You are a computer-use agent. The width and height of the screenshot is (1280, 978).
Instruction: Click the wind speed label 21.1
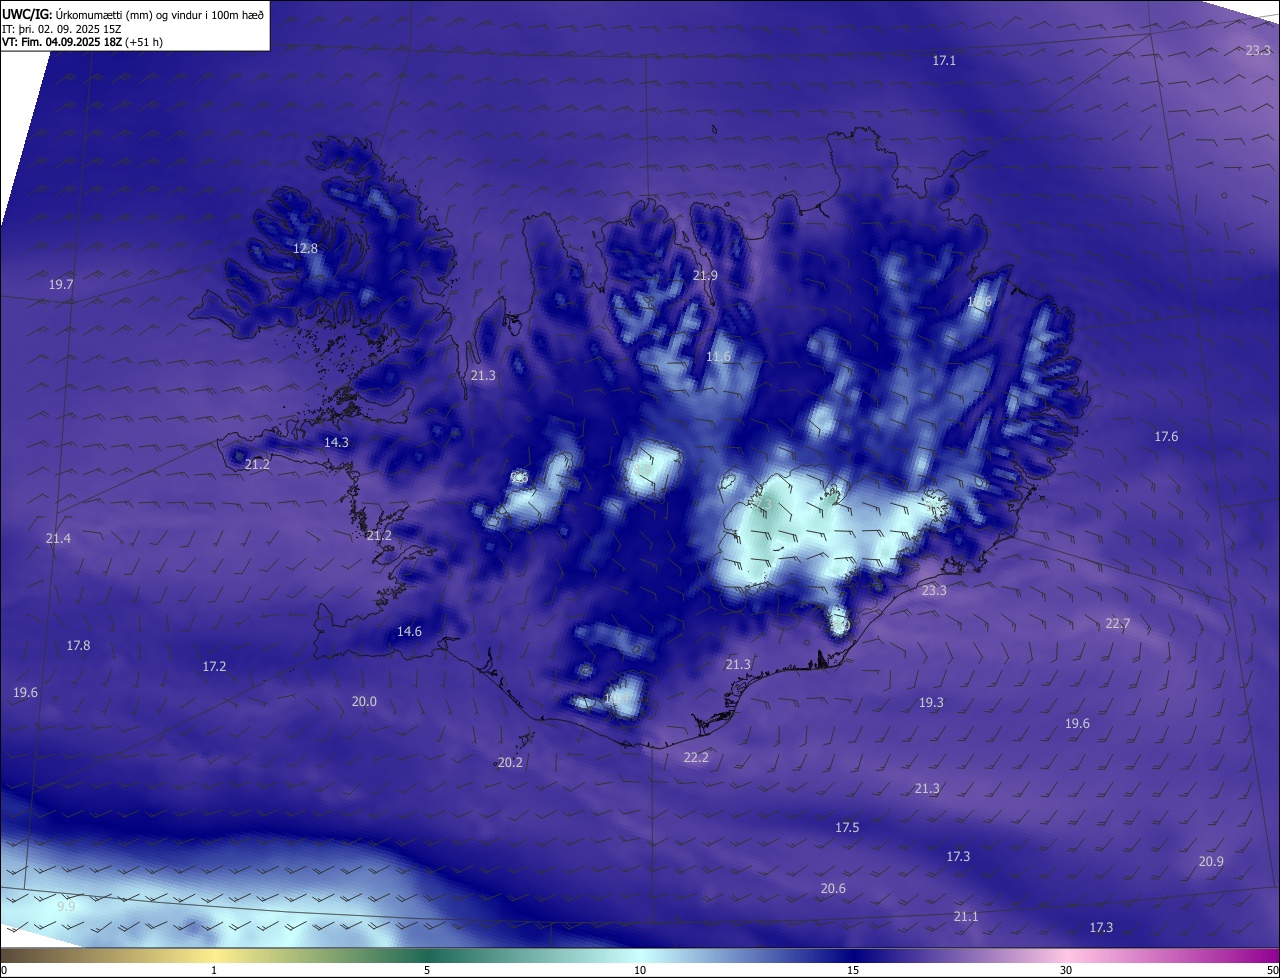(966, 916)
